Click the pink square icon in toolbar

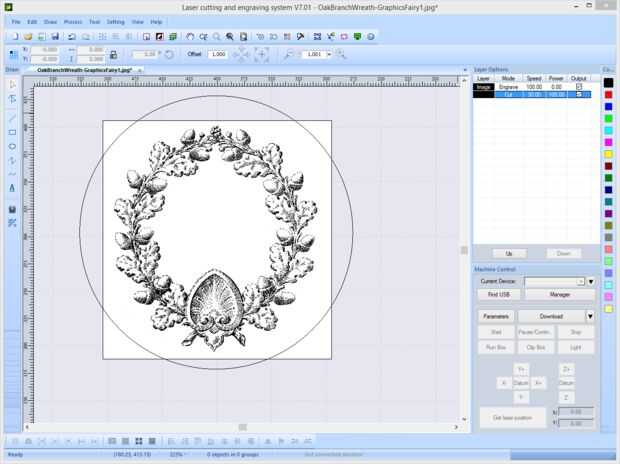point(344,37)
